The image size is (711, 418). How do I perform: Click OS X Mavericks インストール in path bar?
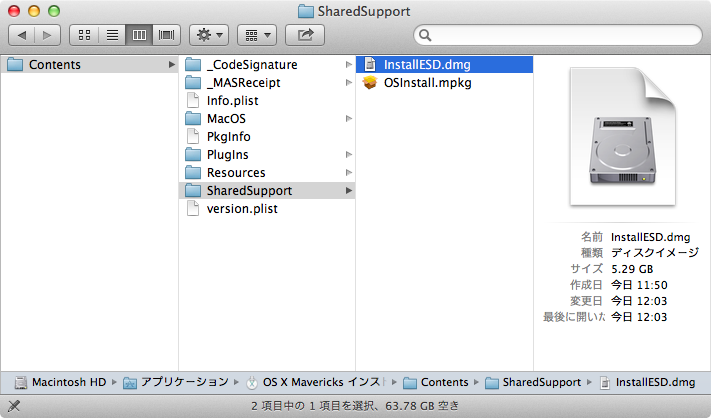(x=324, y=382)
